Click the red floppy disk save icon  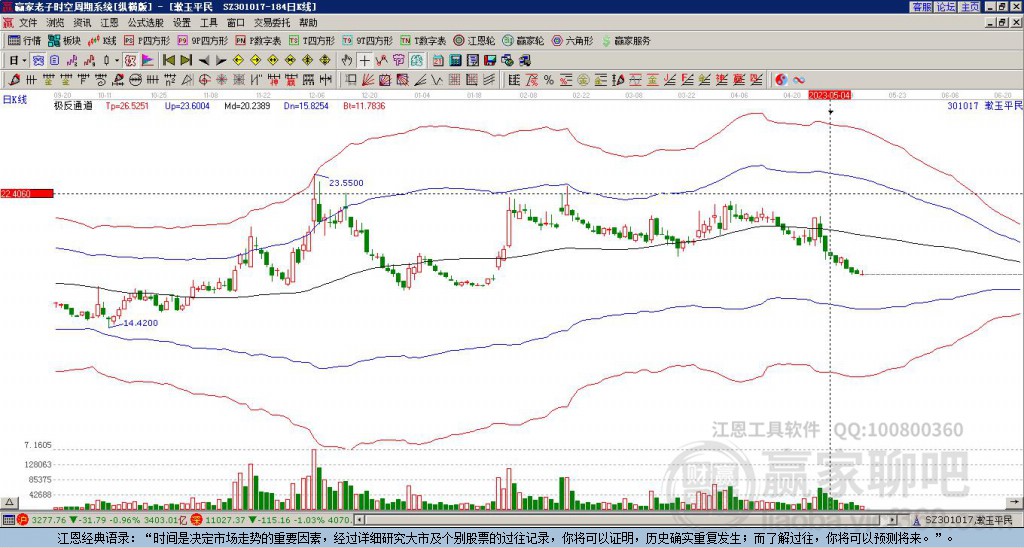pos(490,61)
